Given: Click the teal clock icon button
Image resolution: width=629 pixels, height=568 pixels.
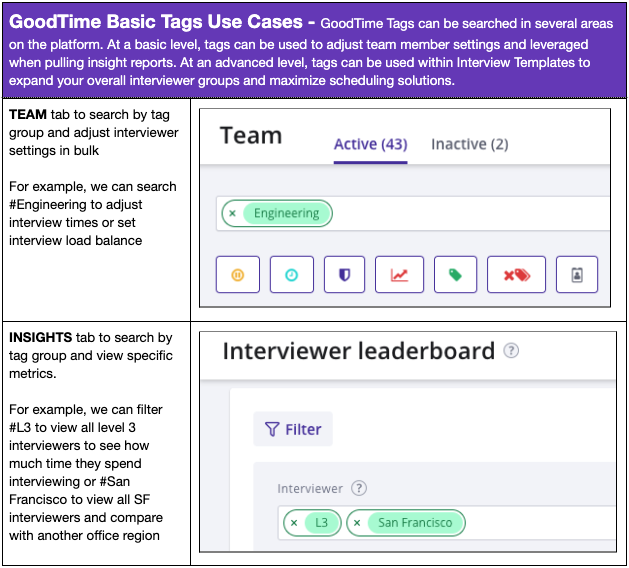Looking at the screenshot, I should [291, 275].
